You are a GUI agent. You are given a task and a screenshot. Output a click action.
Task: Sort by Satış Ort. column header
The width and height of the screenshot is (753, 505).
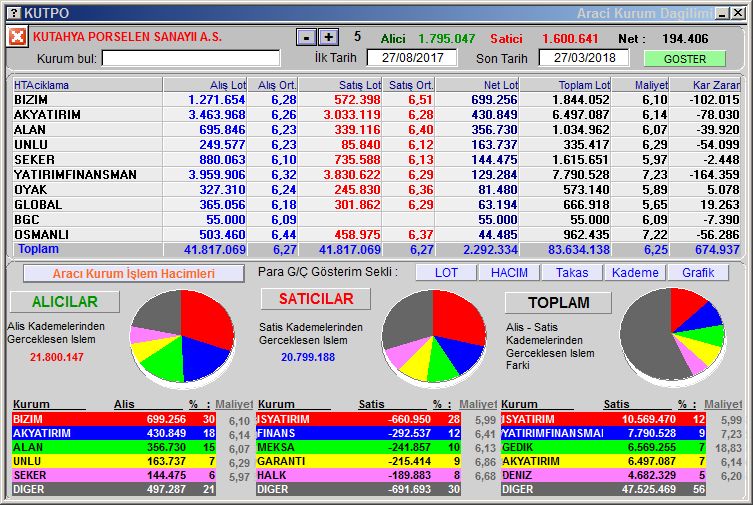[409, 85]
